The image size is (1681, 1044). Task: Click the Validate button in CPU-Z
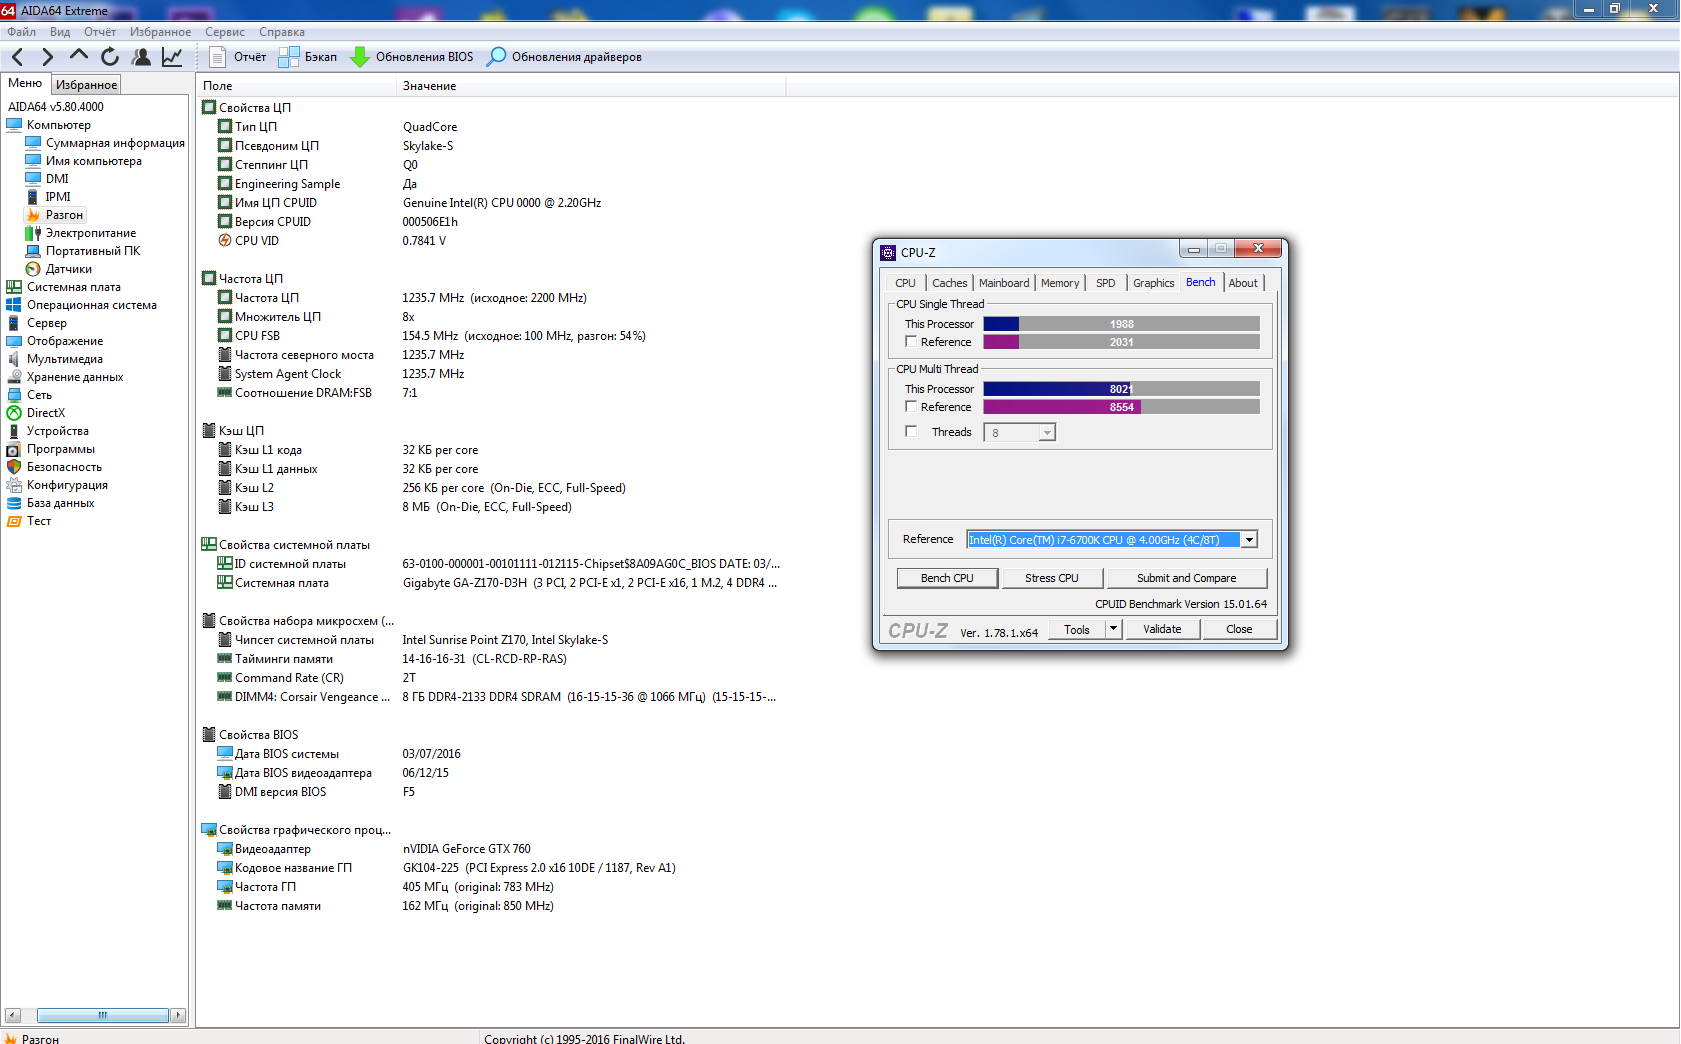coord(1162,629)
